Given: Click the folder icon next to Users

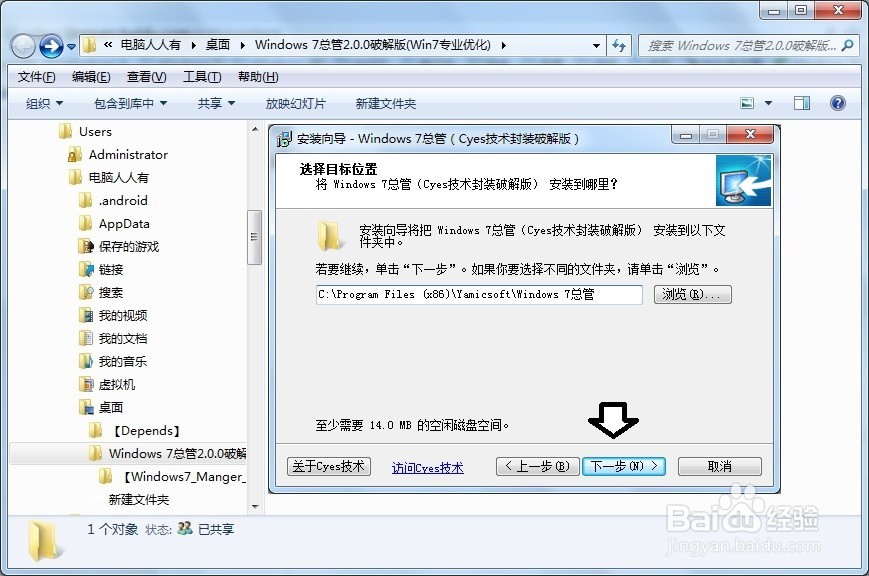Looking at the screenshot, I should (x=65, y=131).
